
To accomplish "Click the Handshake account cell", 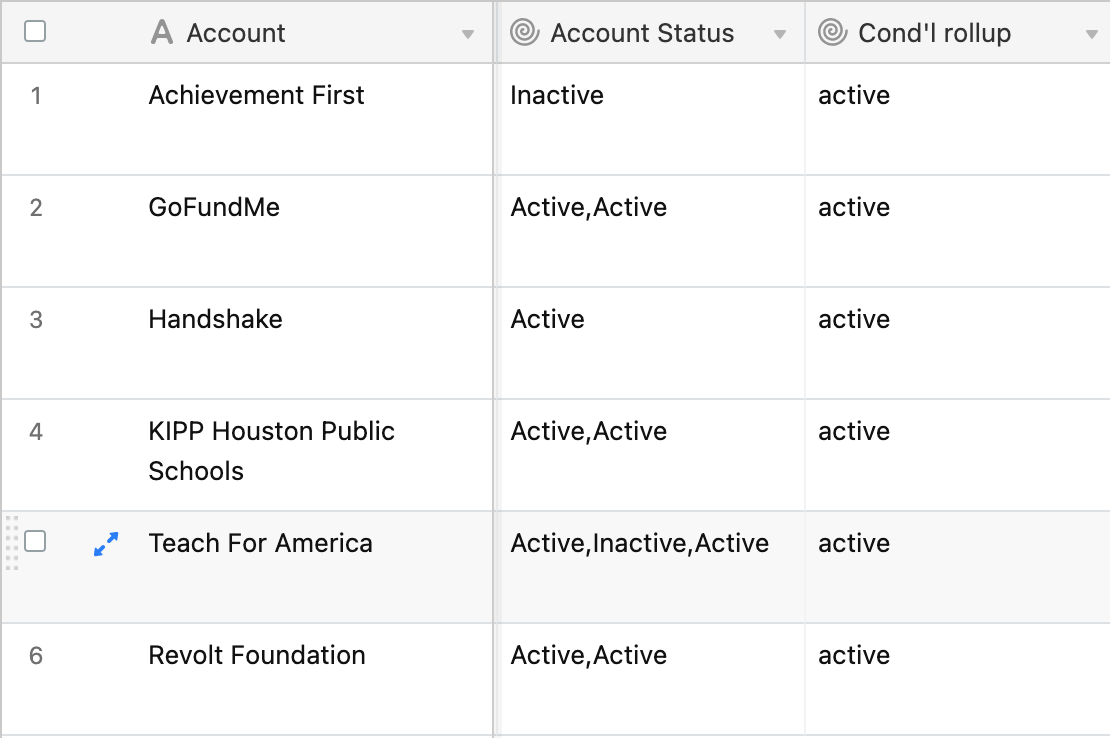I will (x=215, y=319).
